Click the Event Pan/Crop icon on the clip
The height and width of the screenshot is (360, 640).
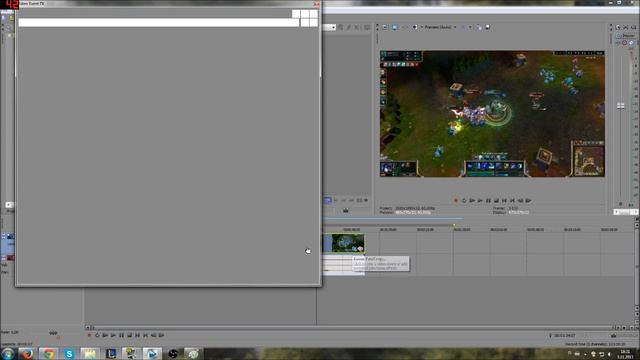[355, 249]
